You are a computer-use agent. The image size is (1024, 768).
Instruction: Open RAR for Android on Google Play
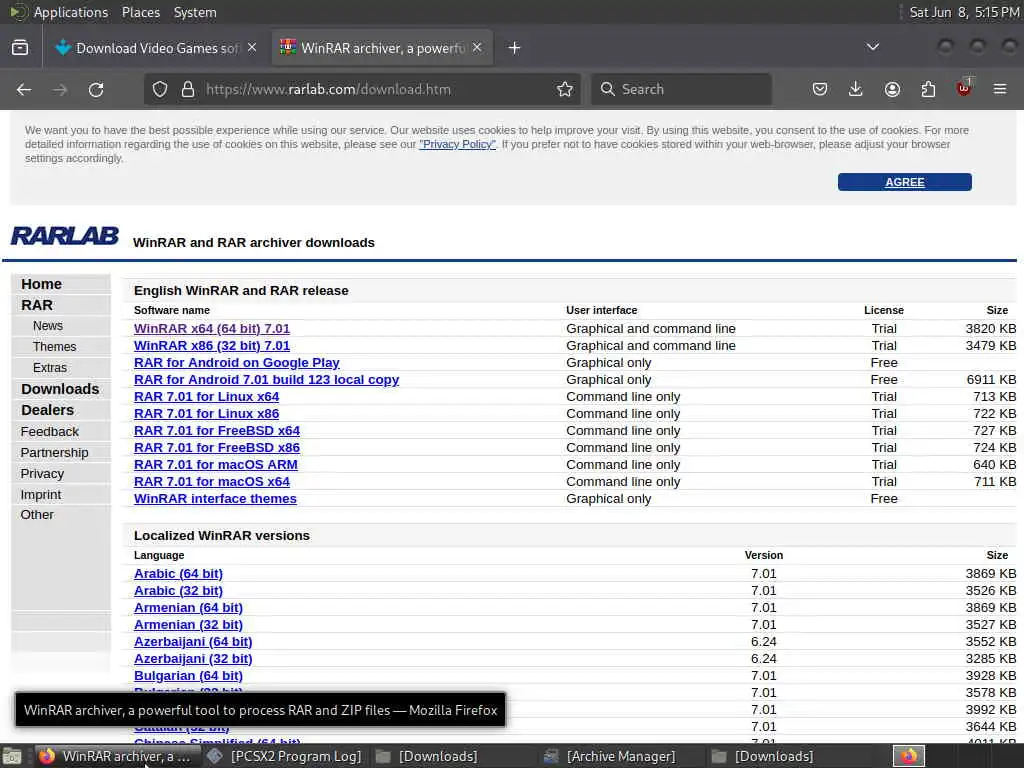236,362
